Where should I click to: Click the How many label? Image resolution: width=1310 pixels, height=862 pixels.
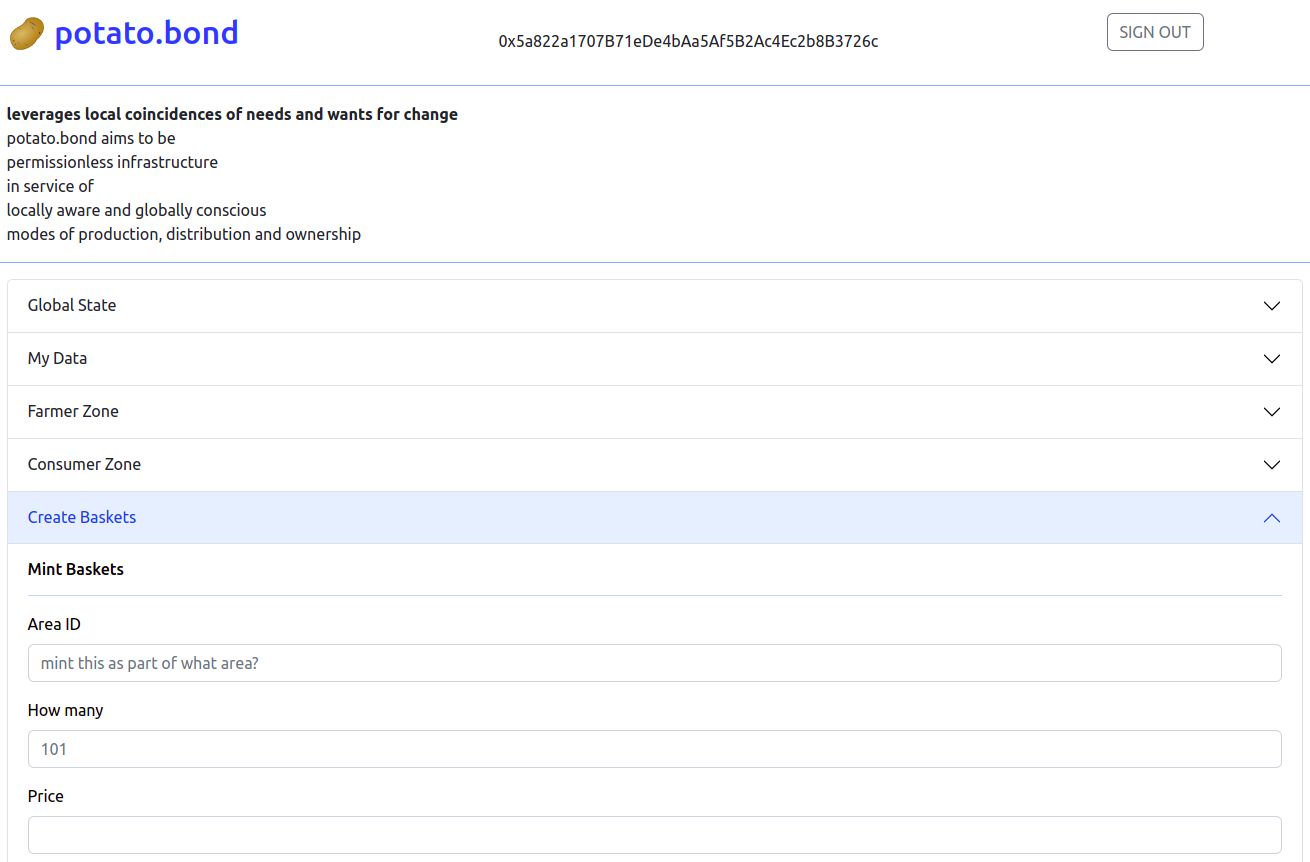[x=66, y=710]
